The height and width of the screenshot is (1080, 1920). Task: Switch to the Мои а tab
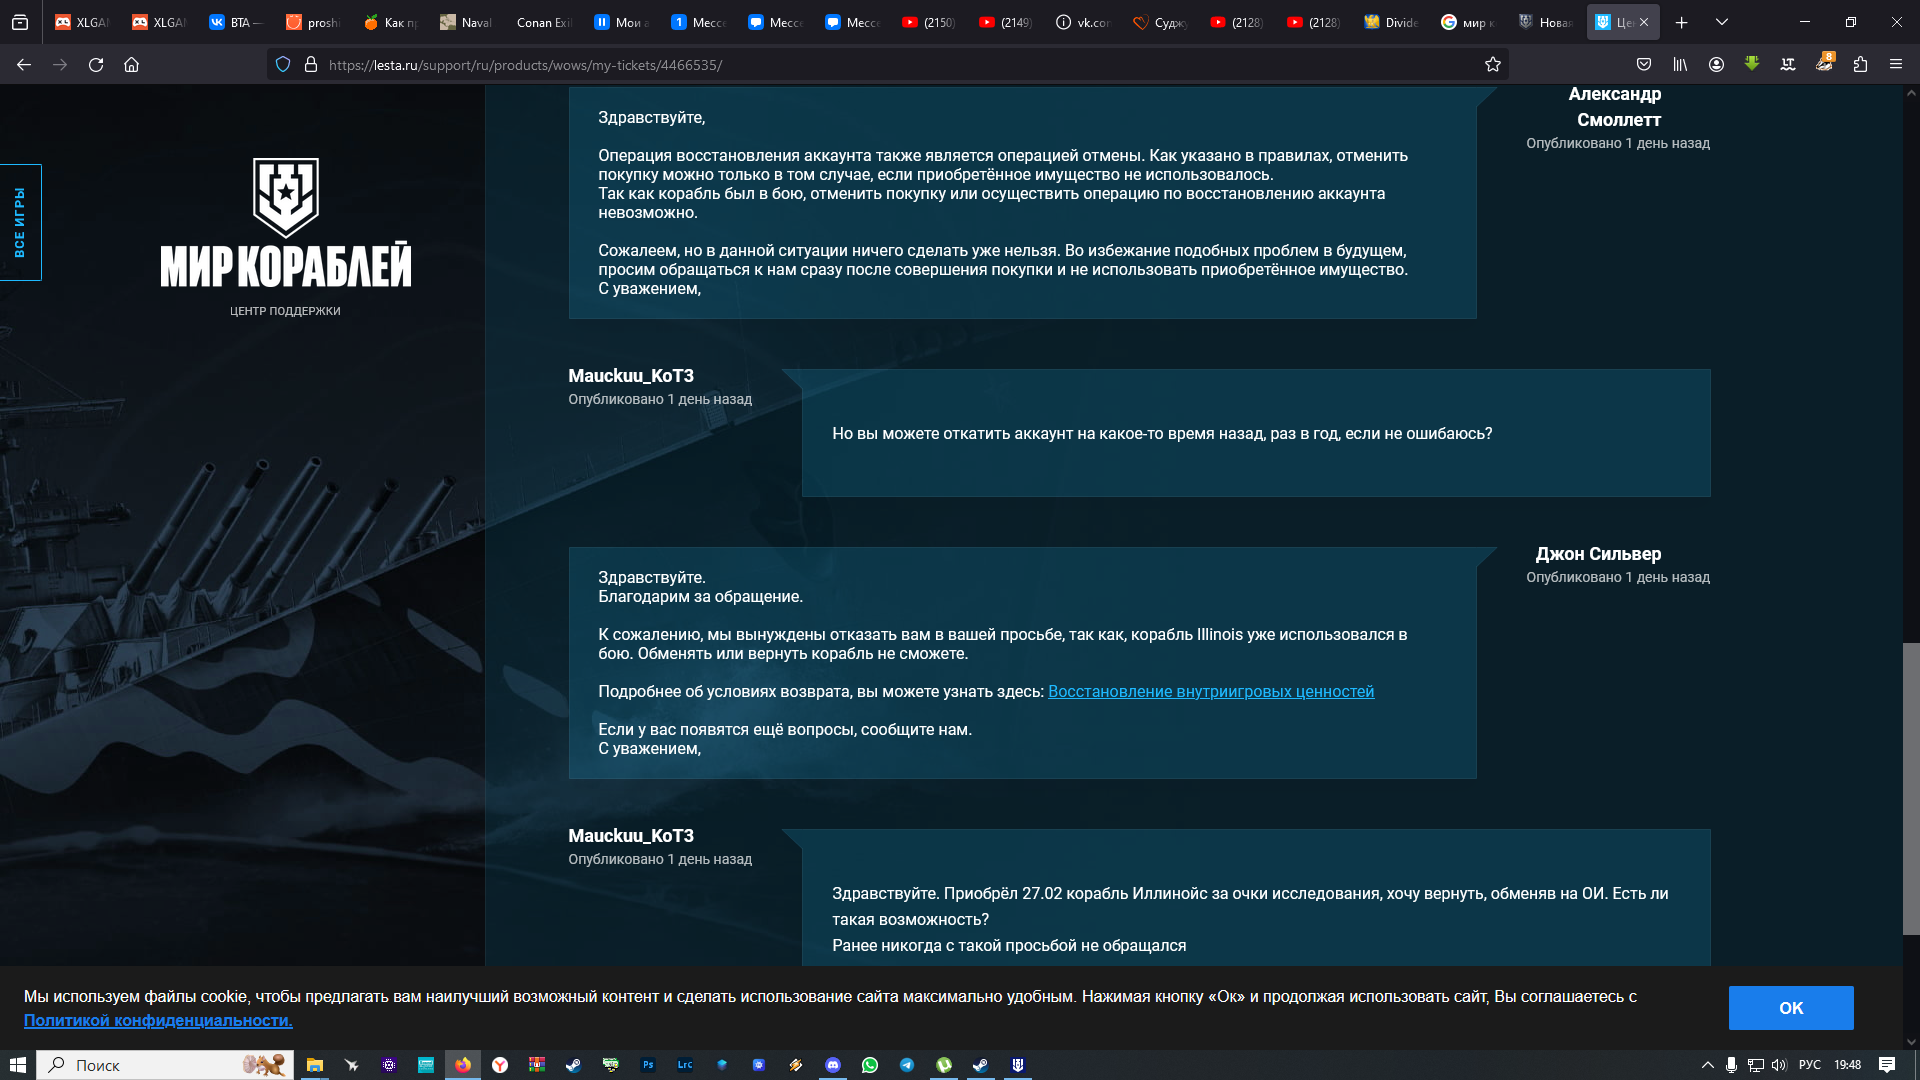click(x=620, y=22)
